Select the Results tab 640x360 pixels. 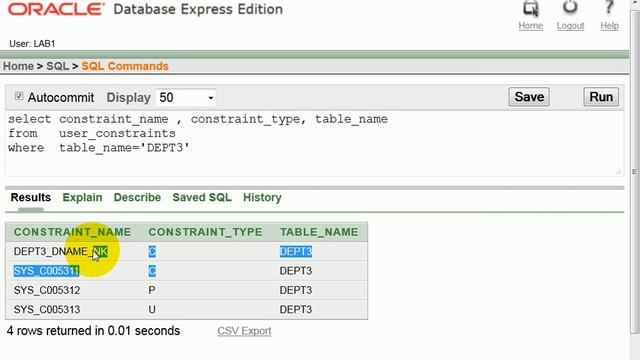[x=31, y=198]
